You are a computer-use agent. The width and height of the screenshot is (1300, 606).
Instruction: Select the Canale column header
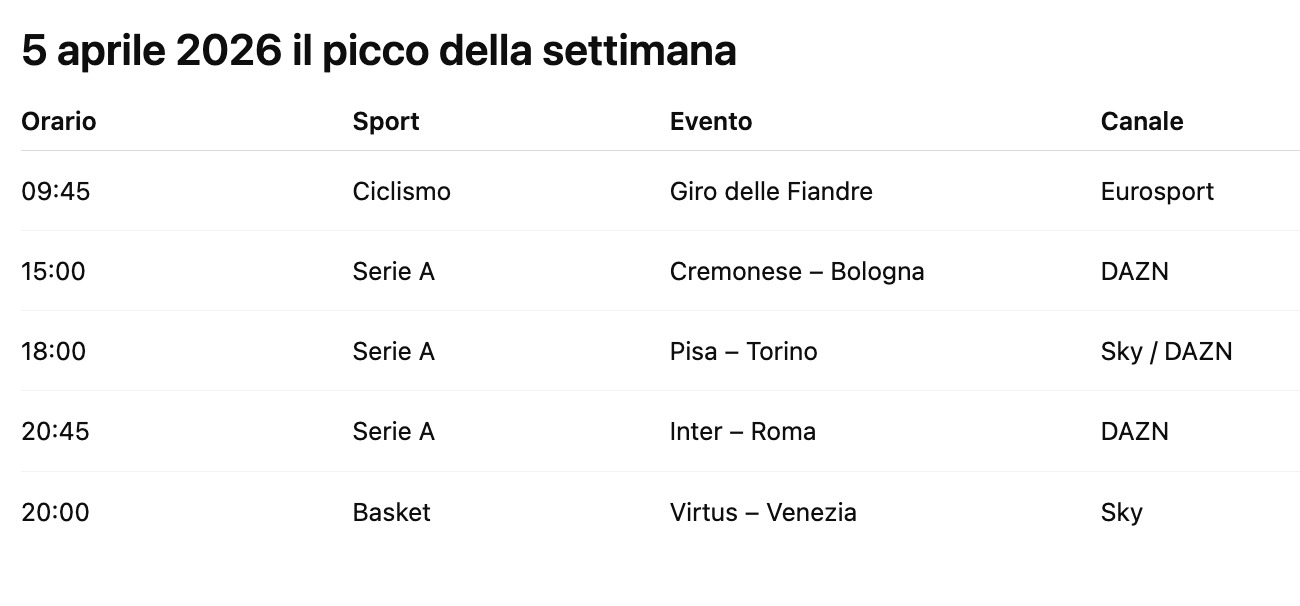(x=1142, y=121)
